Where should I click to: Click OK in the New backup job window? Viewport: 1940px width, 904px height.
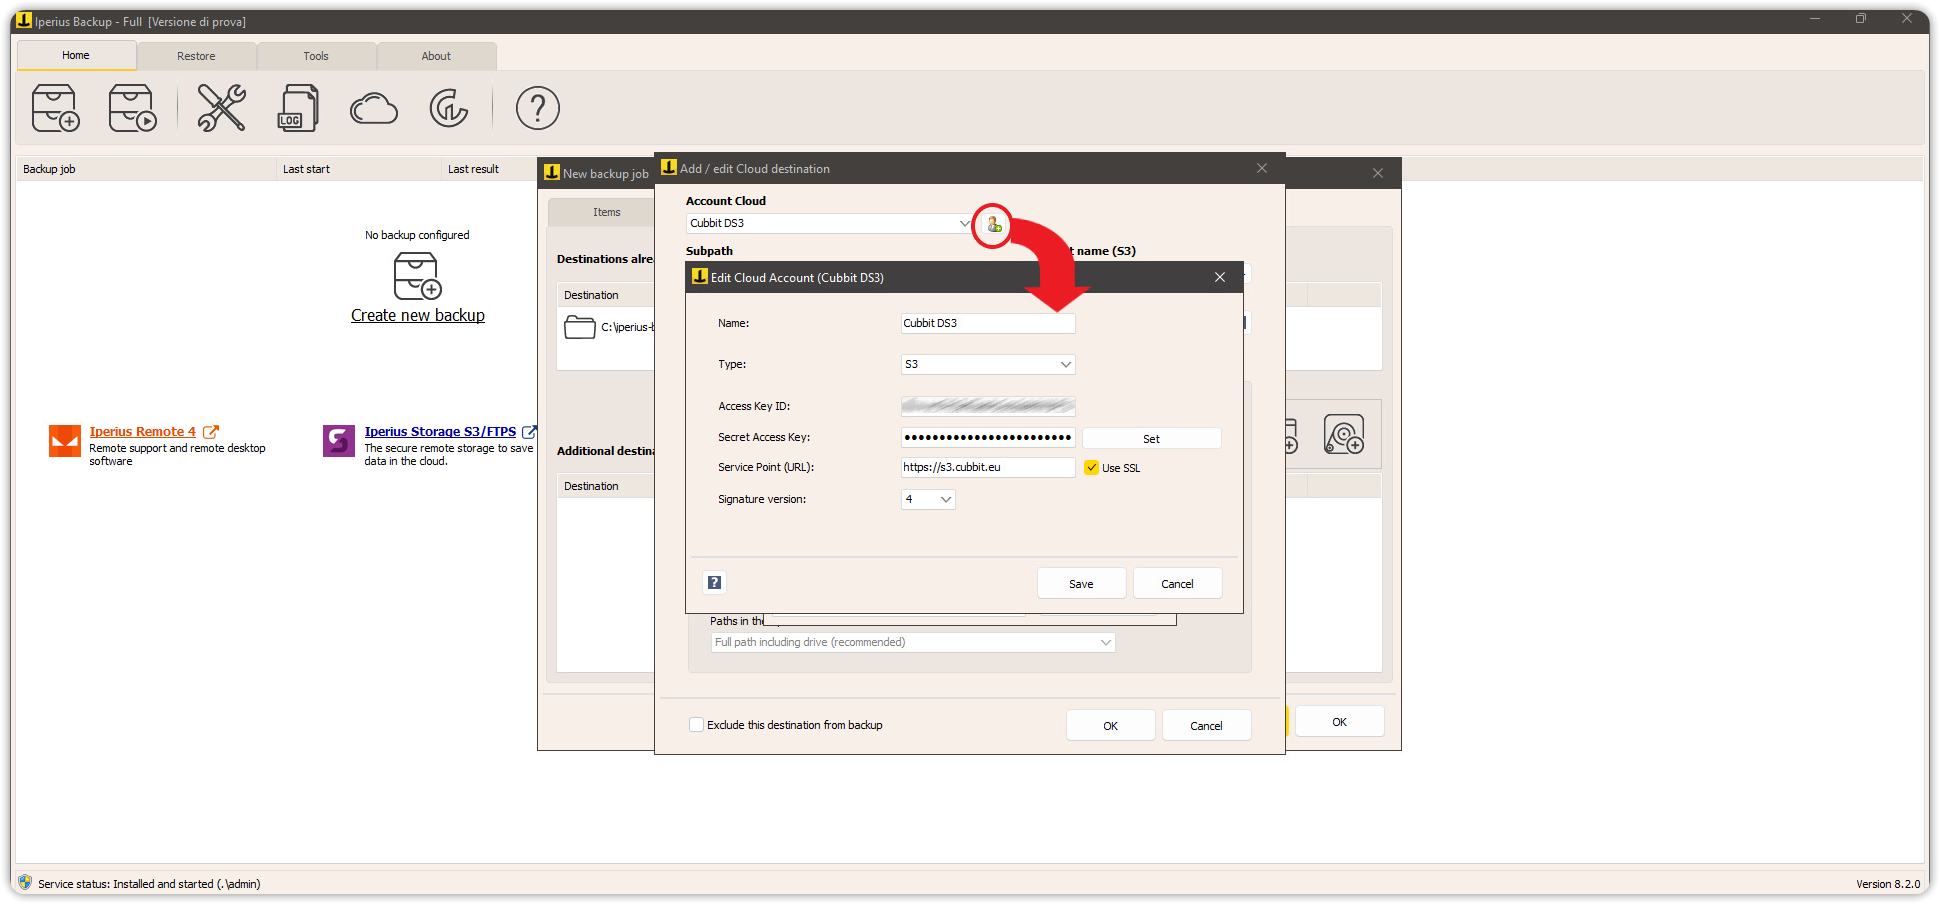click(x=1339, y=722)
